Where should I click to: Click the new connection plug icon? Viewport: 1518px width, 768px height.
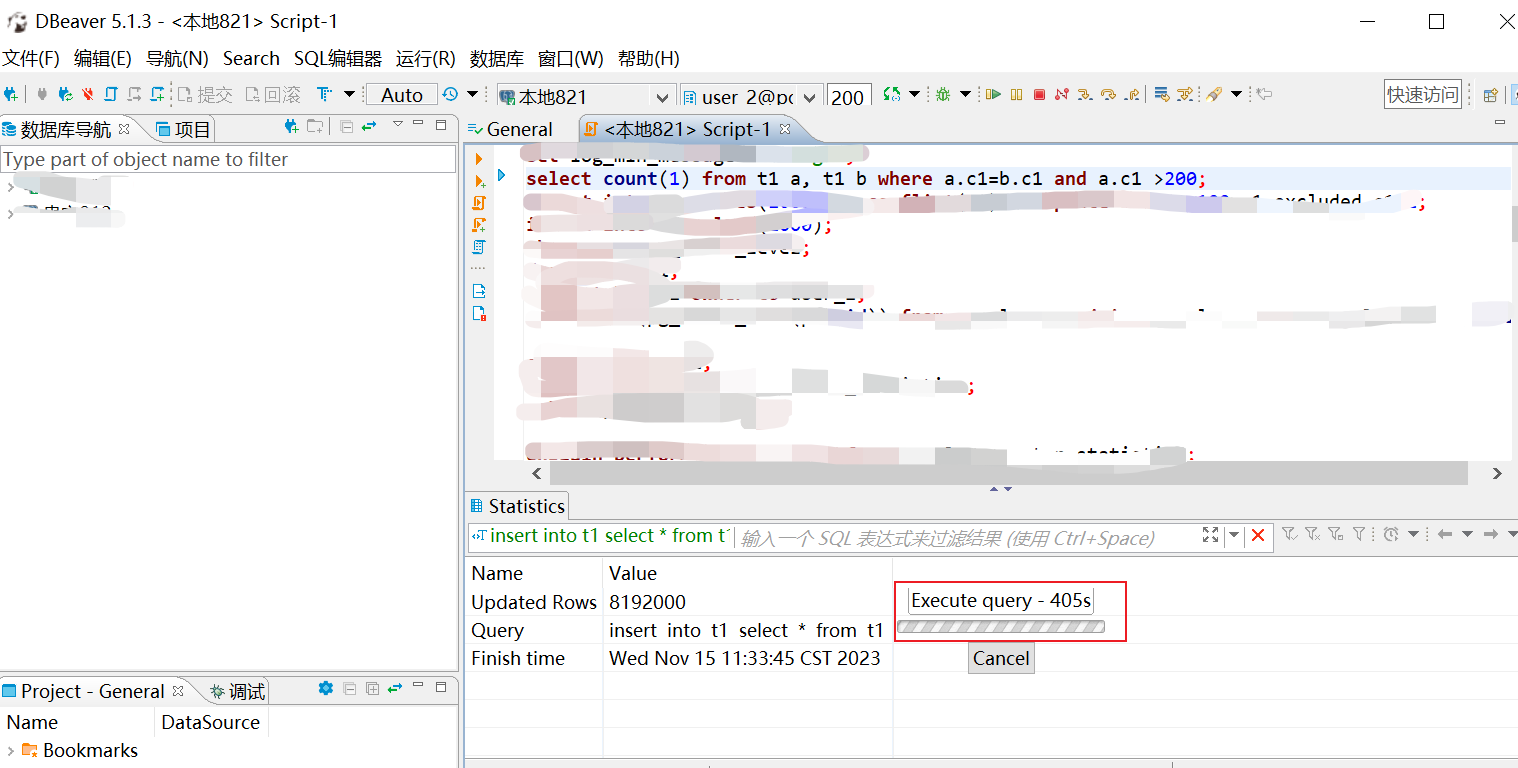pos(11,96)
